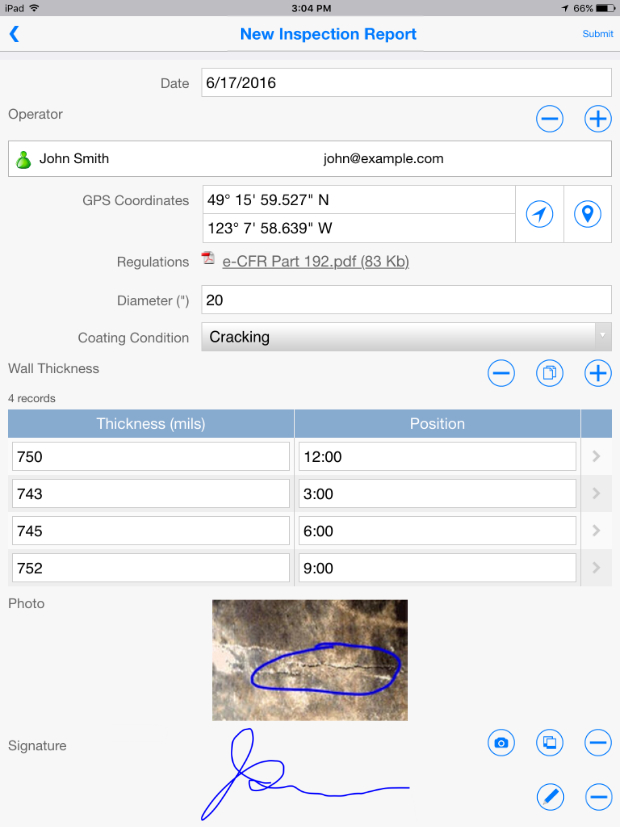Submit the inspection report
The height and width of the screenshot is (827, 620).
[597, 34]
